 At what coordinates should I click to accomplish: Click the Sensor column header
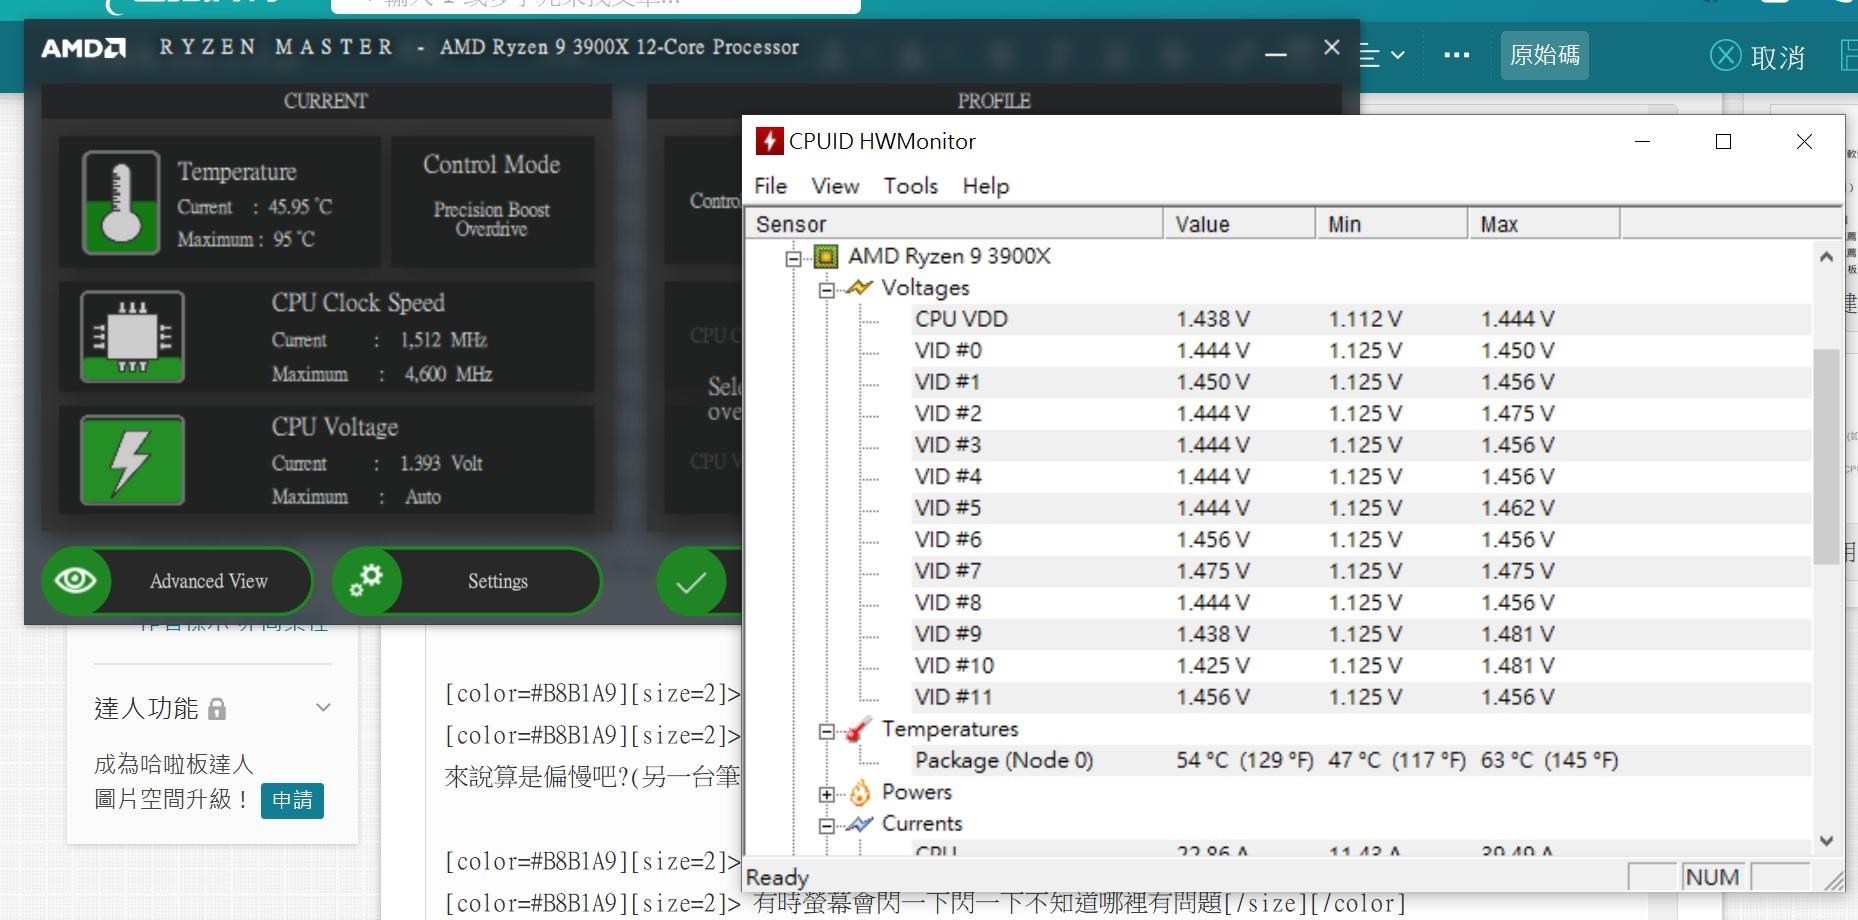pos(955,224)
